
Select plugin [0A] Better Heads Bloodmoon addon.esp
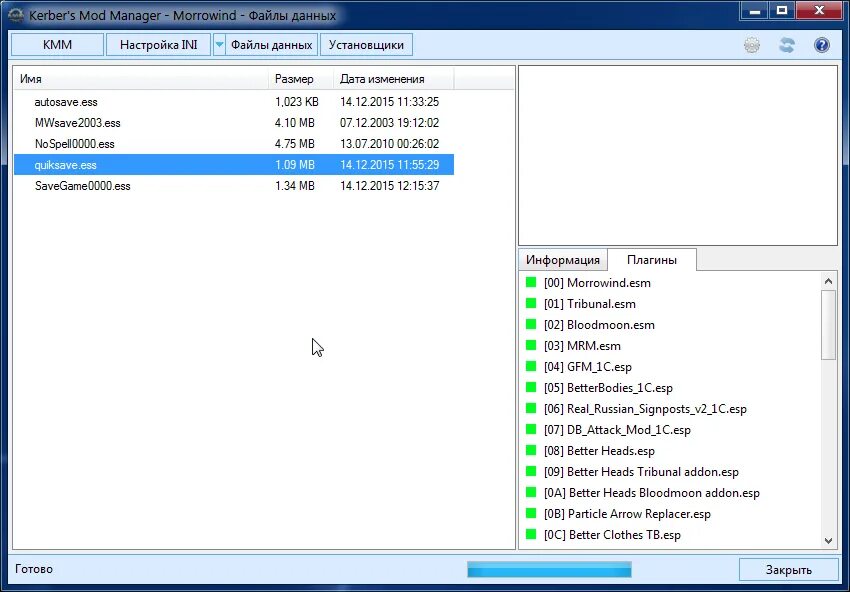(x=652, y=493)
